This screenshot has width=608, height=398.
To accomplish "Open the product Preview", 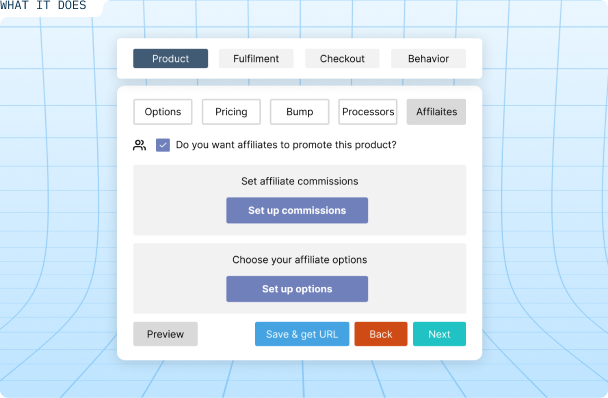I will point(166,334).
